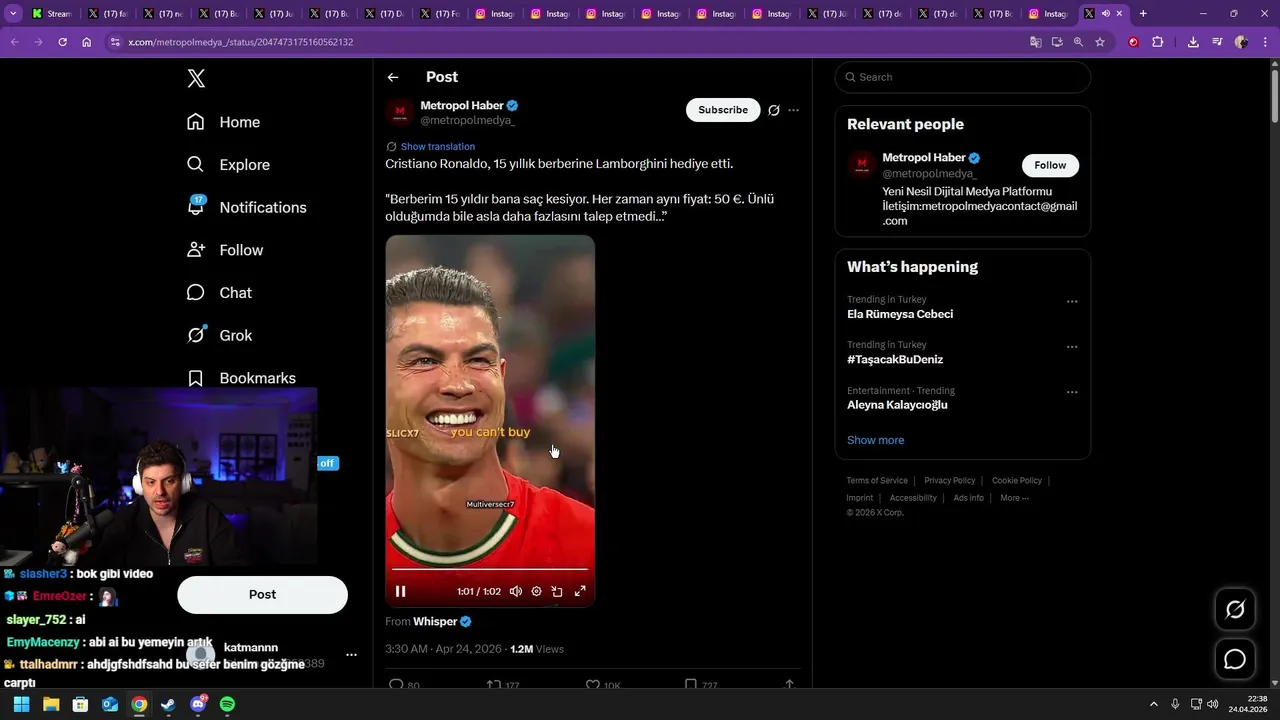Show hidden system tray icons
Image resolution: width=1280 pixels, height=720 pixels.
[1153, 704]
